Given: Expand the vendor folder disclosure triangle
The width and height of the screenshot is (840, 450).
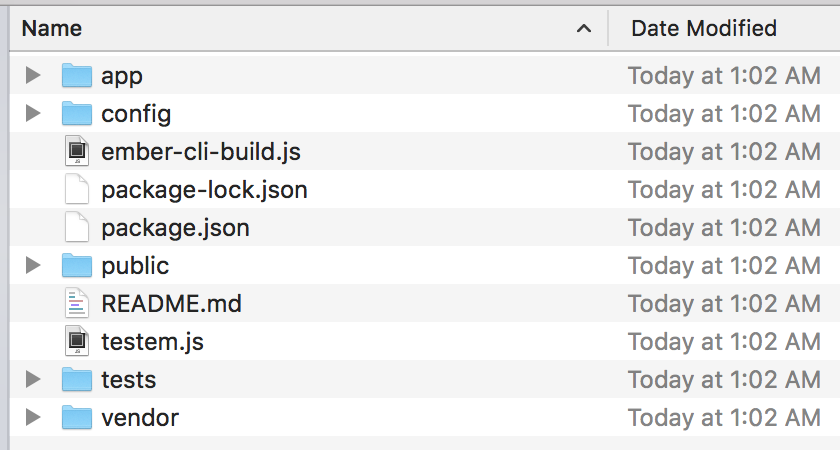Looking at the screenshot, I should click(33, 417).
